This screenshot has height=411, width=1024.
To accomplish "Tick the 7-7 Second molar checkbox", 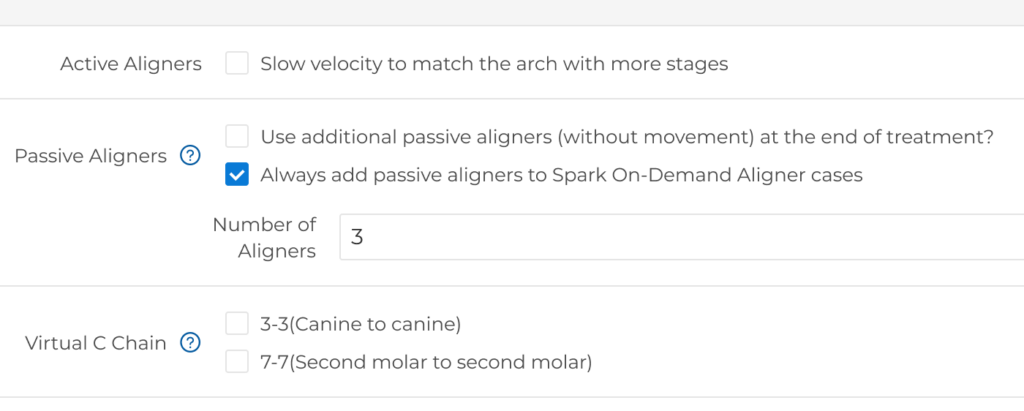I will [x=237, y=362].
